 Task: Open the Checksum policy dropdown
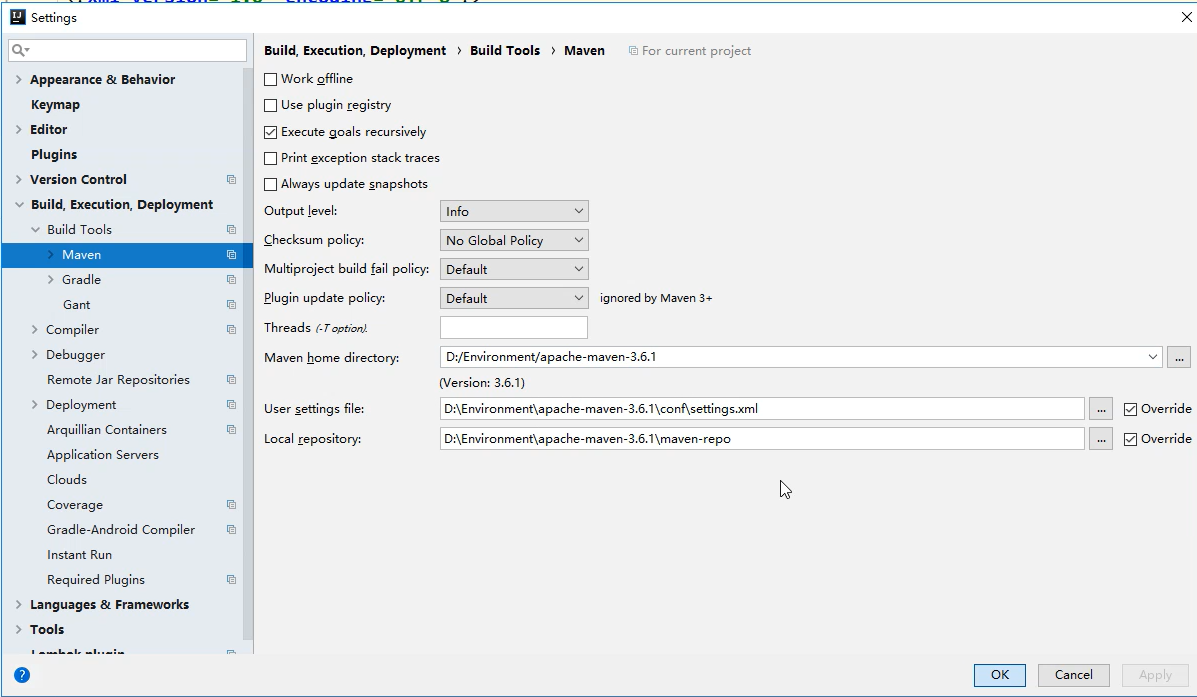(514, 240)
